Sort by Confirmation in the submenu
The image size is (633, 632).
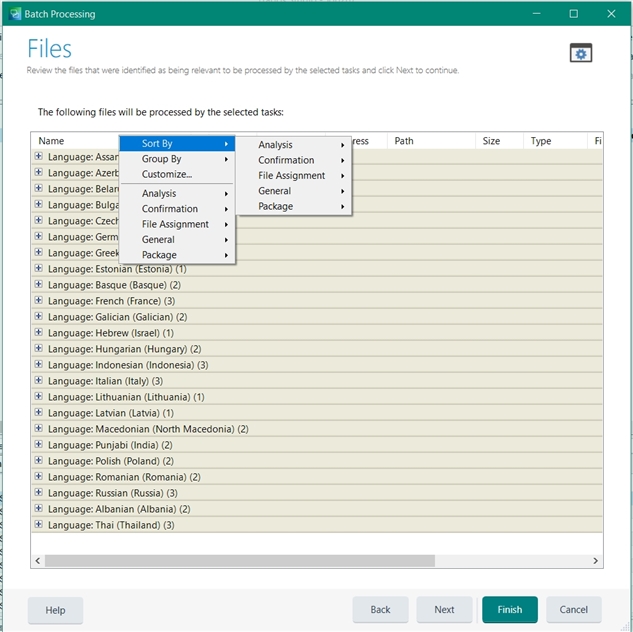click(x=293, y=160)
